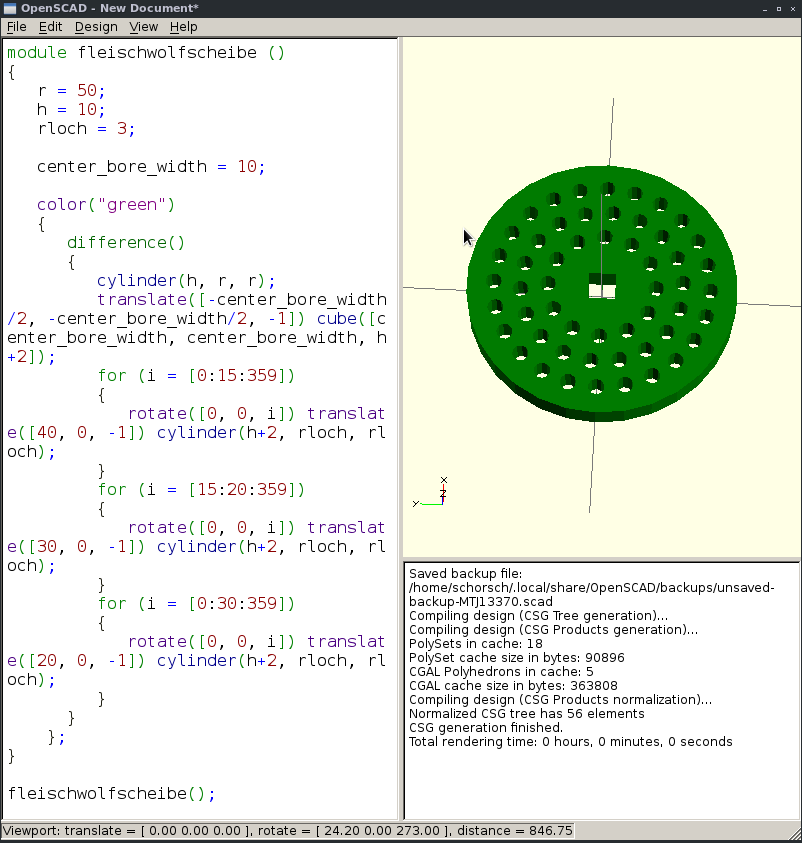Click the OpenSCAD window icon in title bar
Viewport: 802px width, 843px height.
[10, 8]
